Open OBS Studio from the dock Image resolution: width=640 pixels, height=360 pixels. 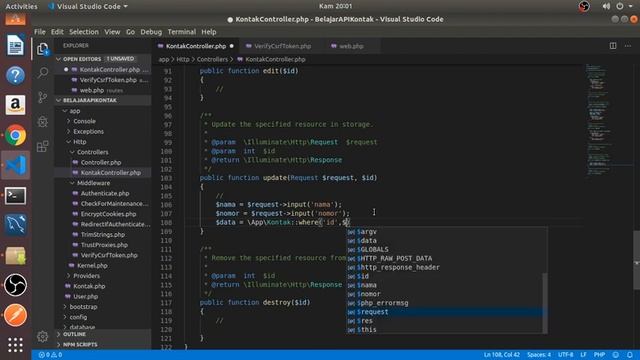click(x=16, y=285)
